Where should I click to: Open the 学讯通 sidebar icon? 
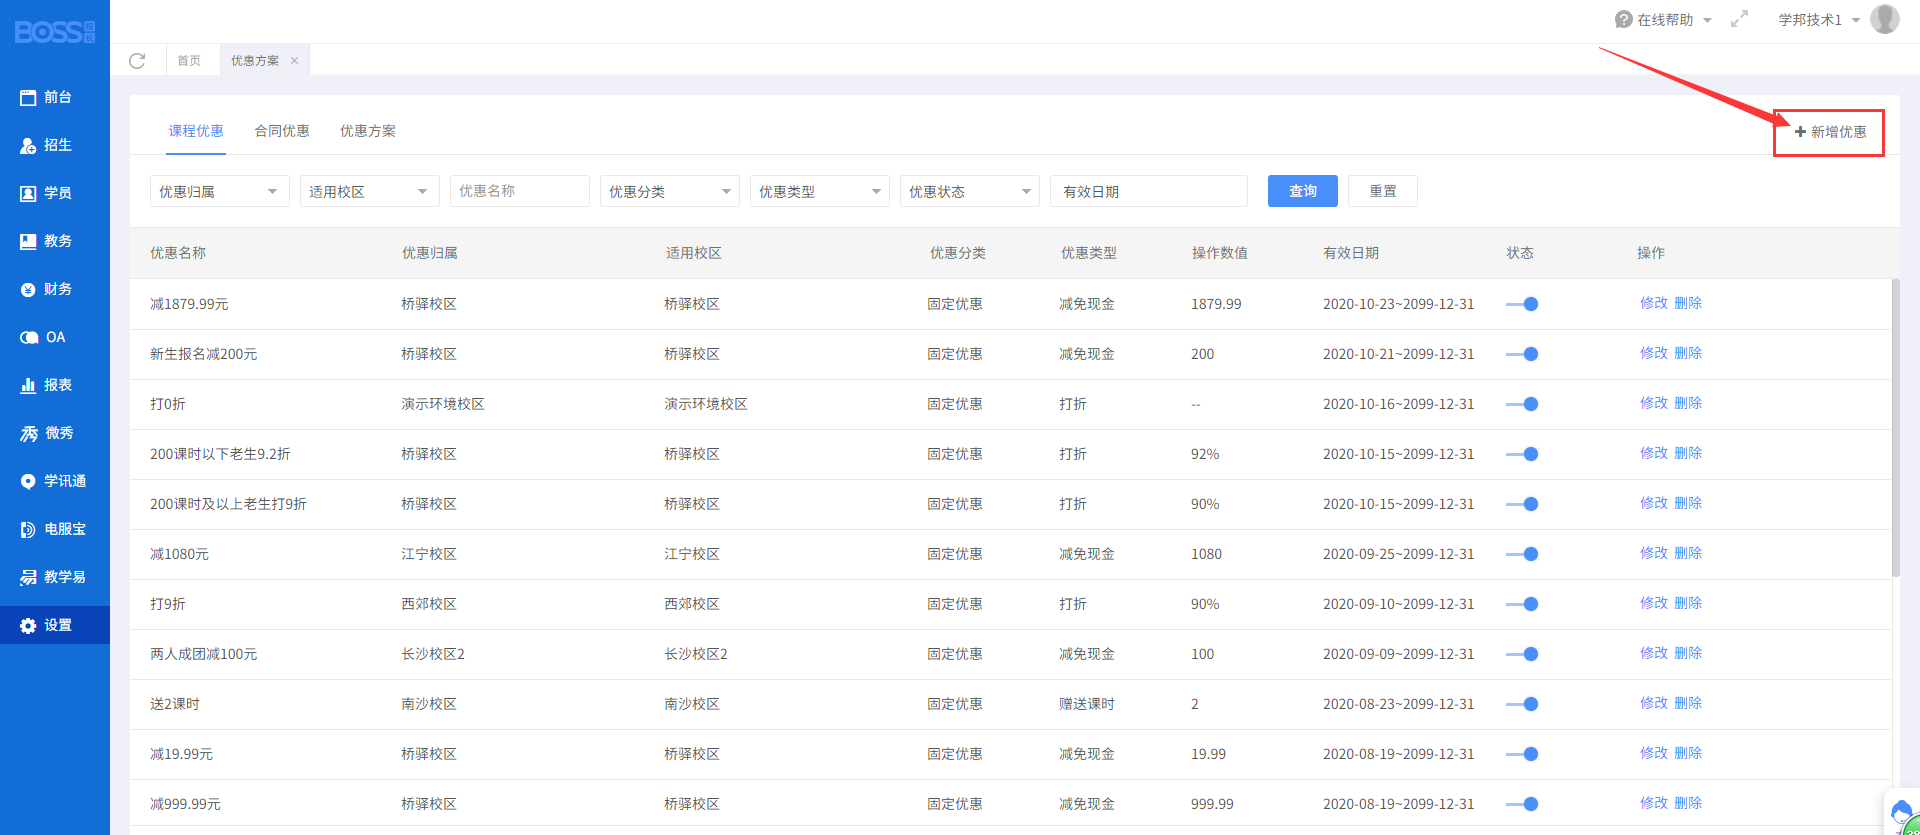point(28,482)
